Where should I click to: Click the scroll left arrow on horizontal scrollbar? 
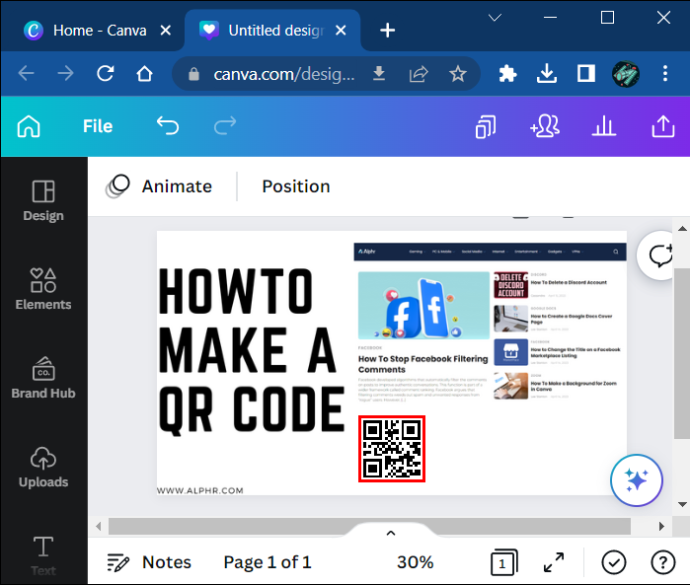click(x=99, y=526)
